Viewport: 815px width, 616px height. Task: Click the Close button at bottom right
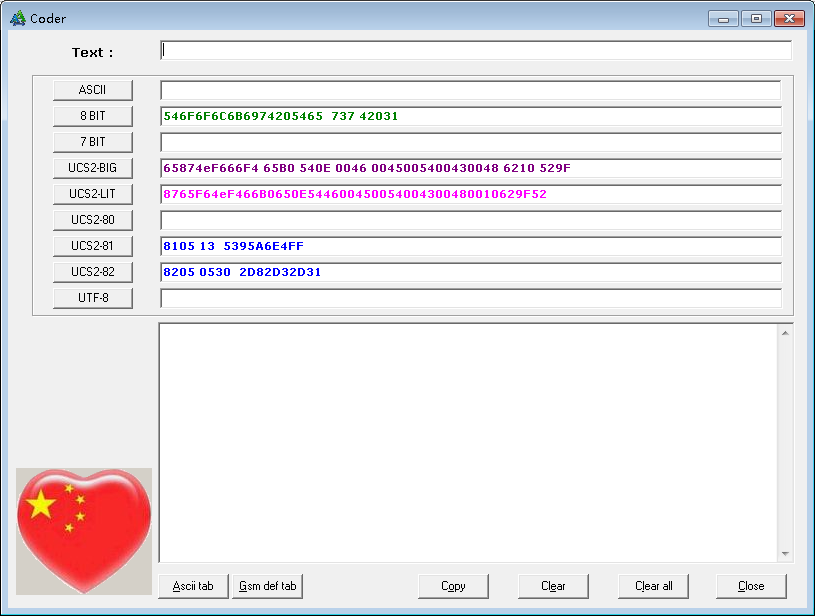click(751, 586)
